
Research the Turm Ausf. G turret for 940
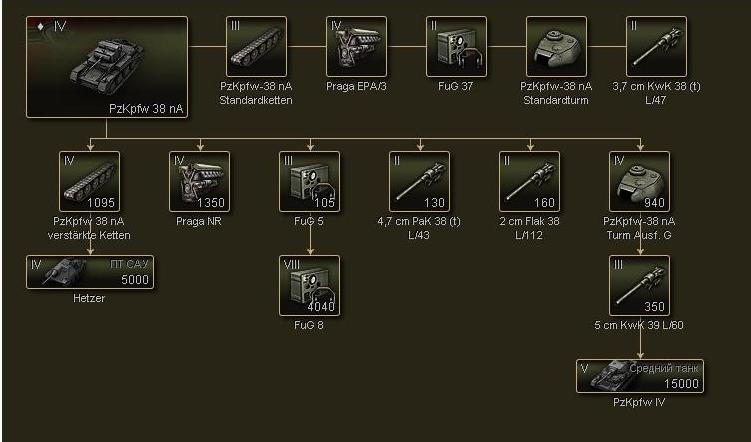click(x=639, y=181)
